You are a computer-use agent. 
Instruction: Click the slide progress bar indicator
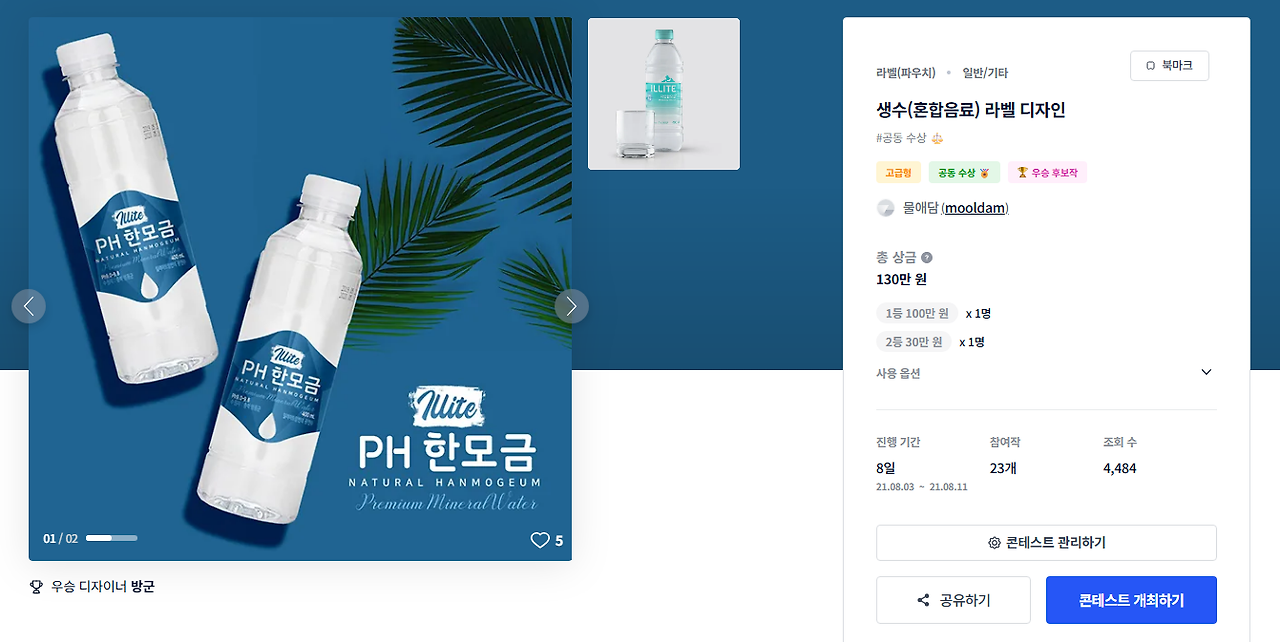click(x=111, y=538)
